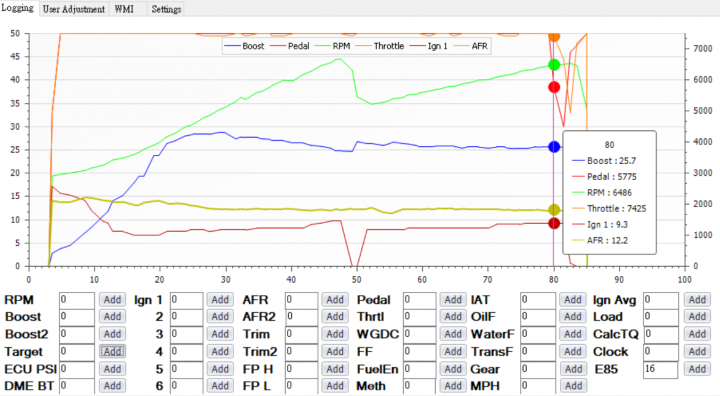Click the green RPM marker on chart
This screenshot has height=396, width=720.
click(554, 65)
